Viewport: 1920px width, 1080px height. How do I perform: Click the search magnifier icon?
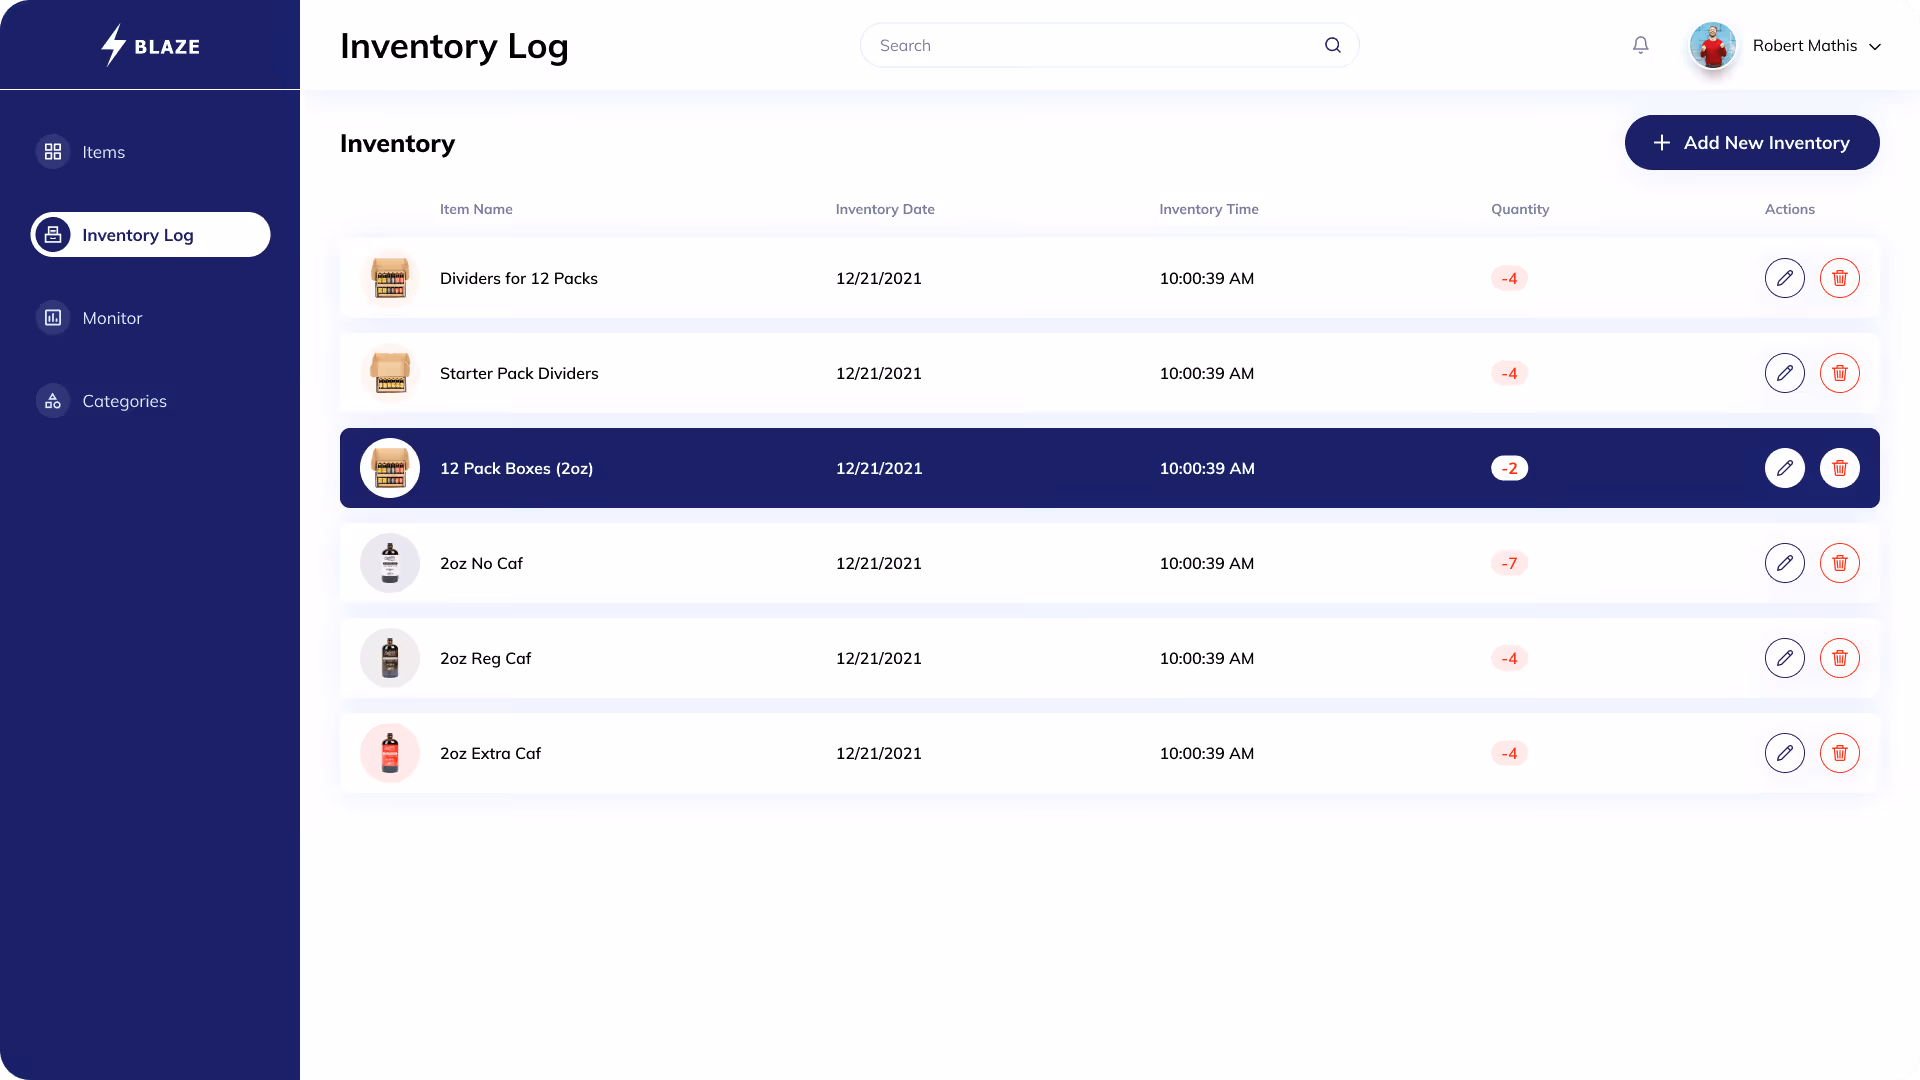[1332, 44]
